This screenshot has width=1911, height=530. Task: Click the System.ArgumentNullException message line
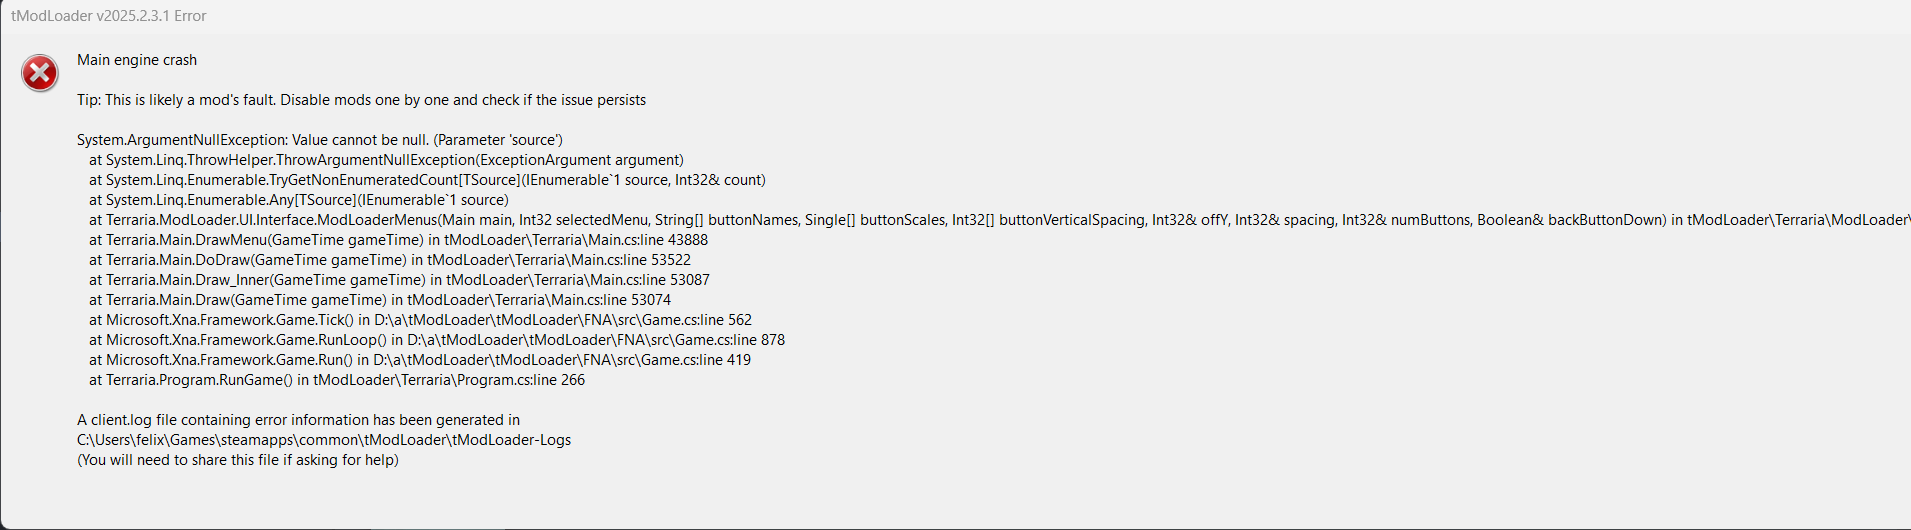click(320, 140)
